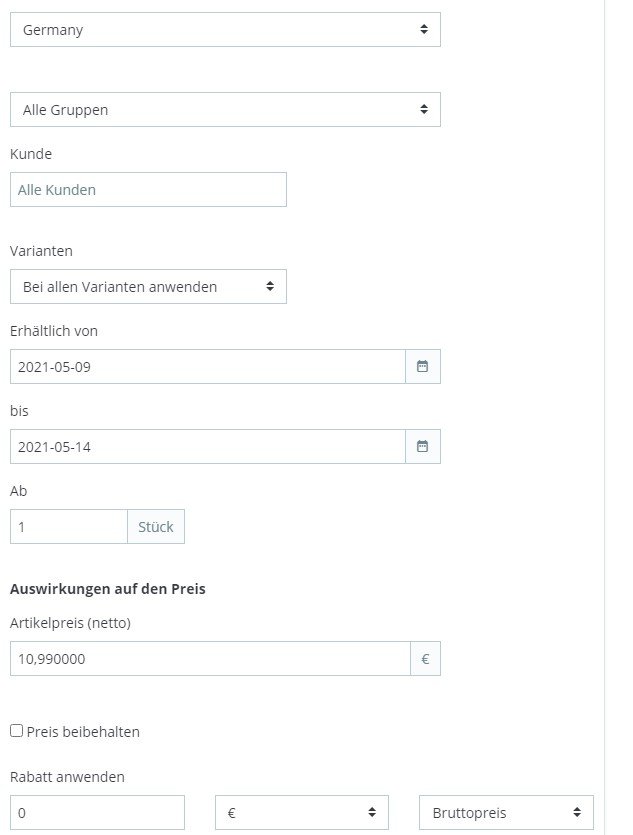Click the Stück unit addon
This screenshot has height=835, width=633.
(x=156, y=527)
